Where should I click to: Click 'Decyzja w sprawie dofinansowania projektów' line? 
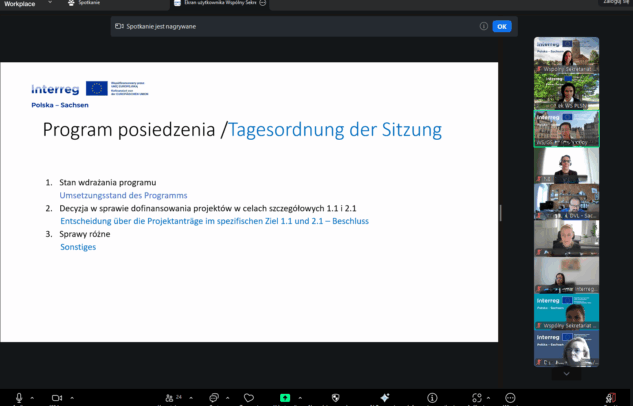(x=208, y=208)
